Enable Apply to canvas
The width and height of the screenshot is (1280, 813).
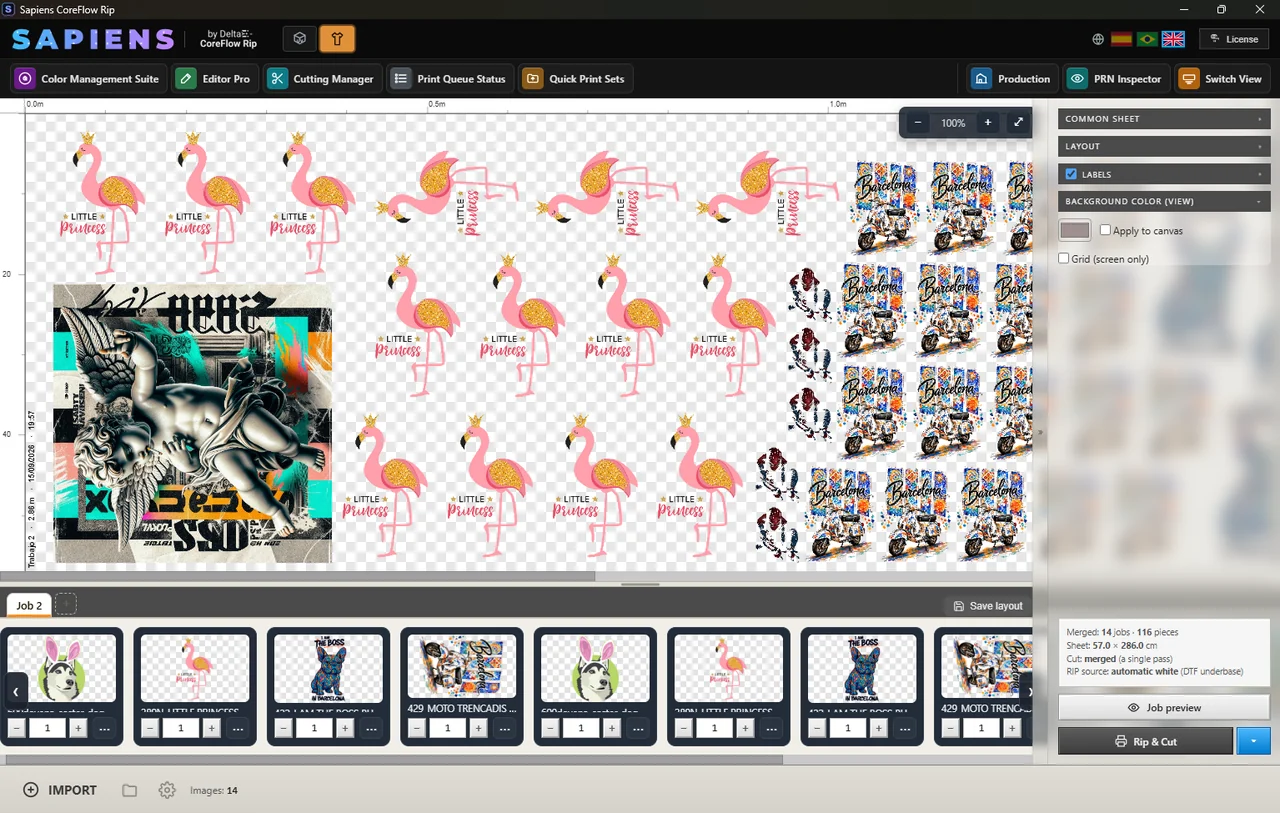[x=1105, y=230]
